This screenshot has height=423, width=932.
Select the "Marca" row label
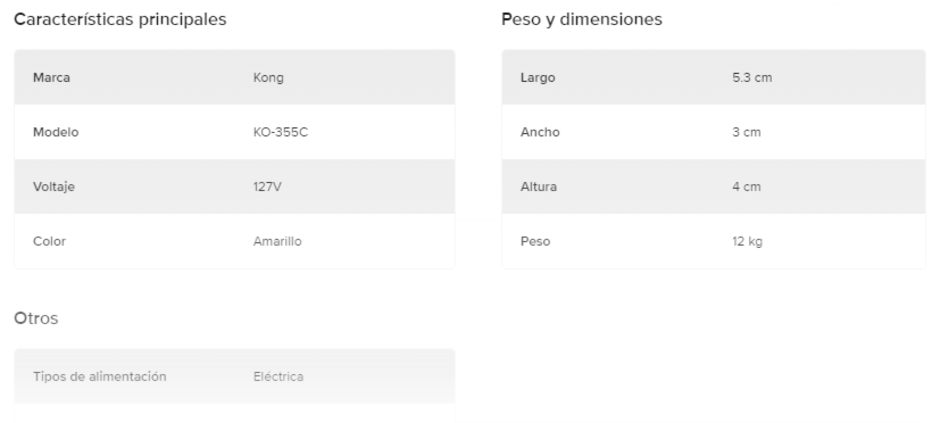pyautogui.click(x=51, y=78)
